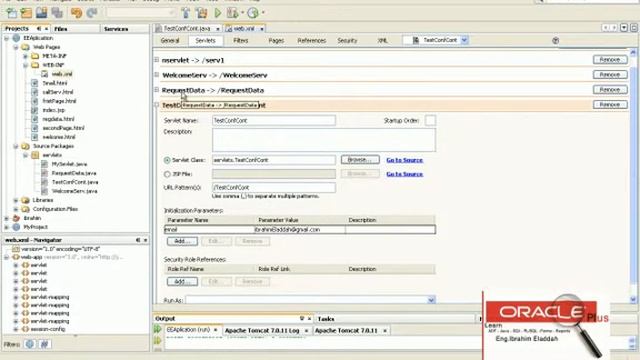
Task: Open the TestConfCont.java editor tab
Action: (x=187, y=29)
